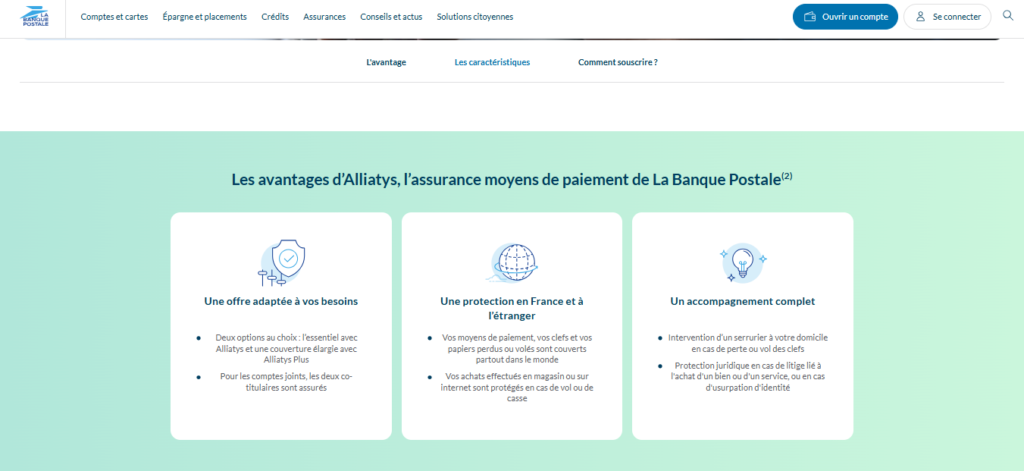Open the Épargne et placements menu
The height and width of the screenshot is (471, 1024).
pos(204,17)
